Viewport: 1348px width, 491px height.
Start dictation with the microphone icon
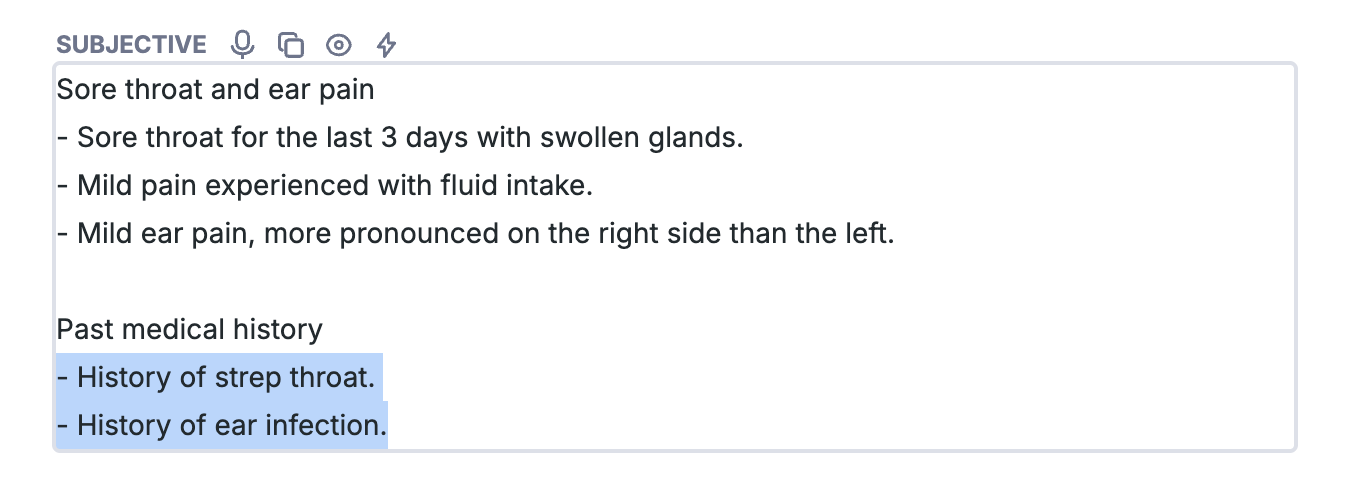(x=242, y=44)
